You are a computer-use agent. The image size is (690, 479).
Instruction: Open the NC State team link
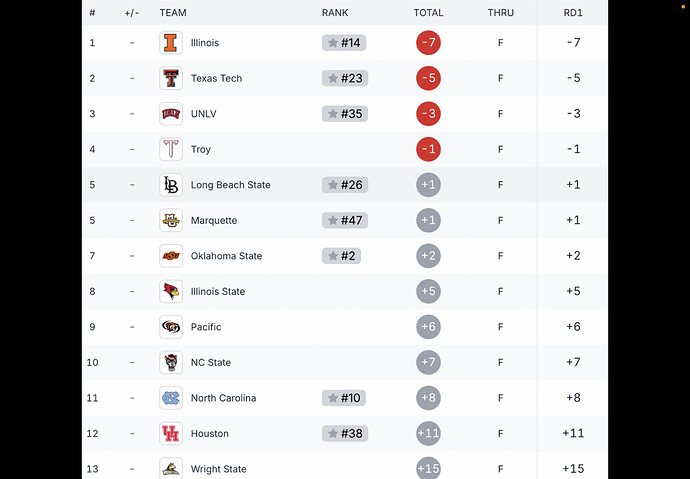pyautogui.click(x=211, y=362)
